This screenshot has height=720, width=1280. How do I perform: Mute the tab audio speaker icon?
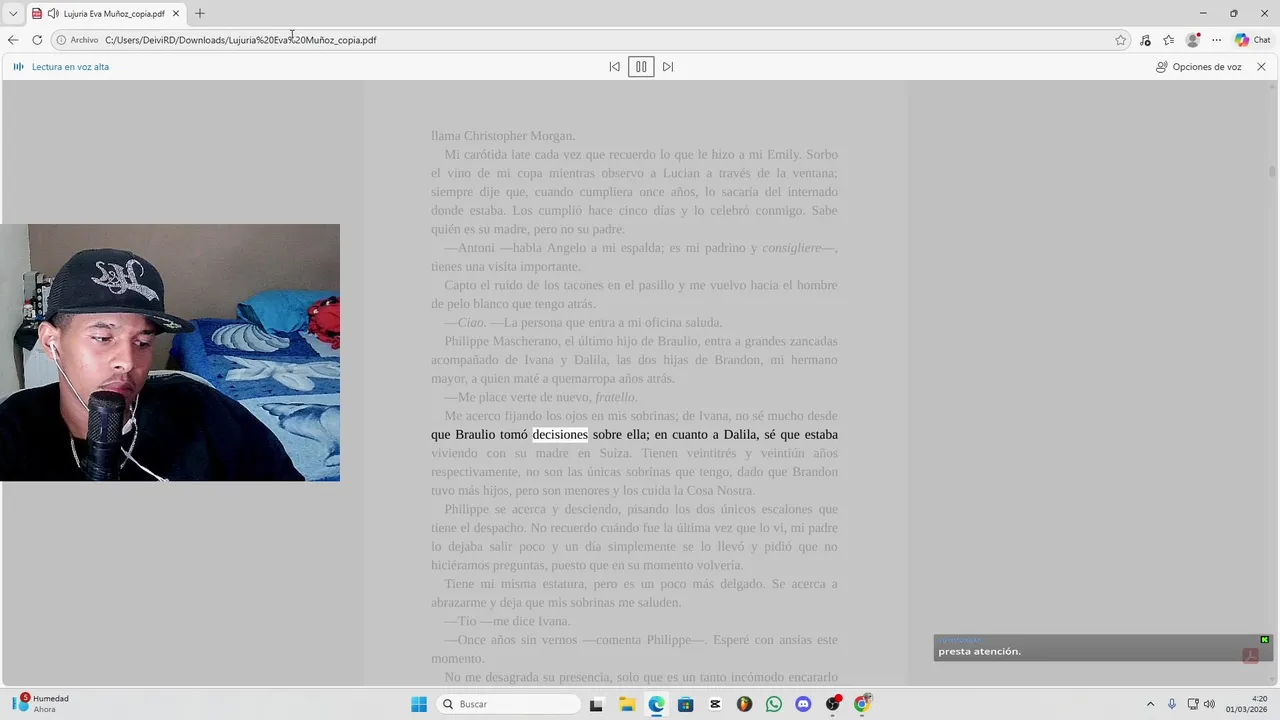[x=53, y=14]
